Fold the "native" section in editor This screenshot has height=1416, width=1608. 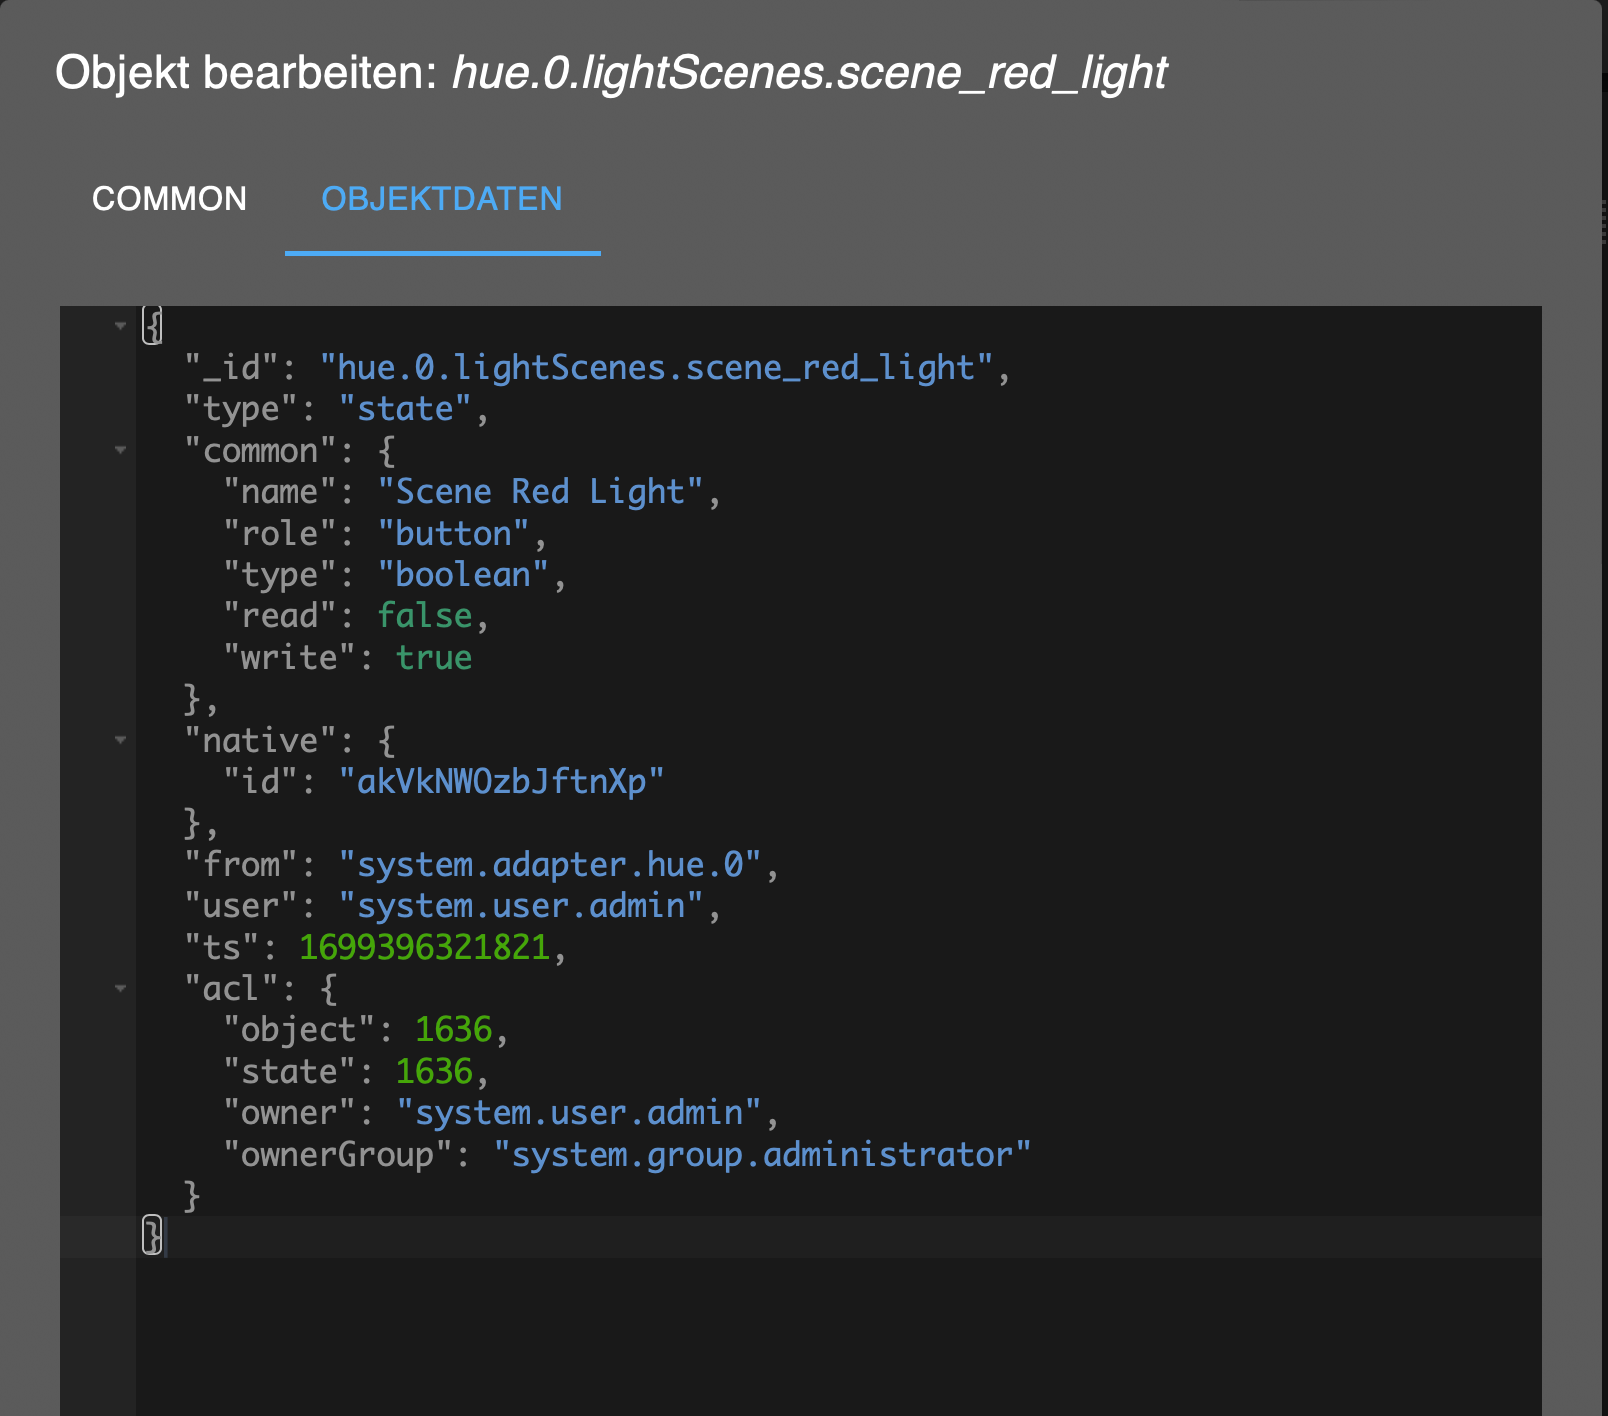coord(121,740)
